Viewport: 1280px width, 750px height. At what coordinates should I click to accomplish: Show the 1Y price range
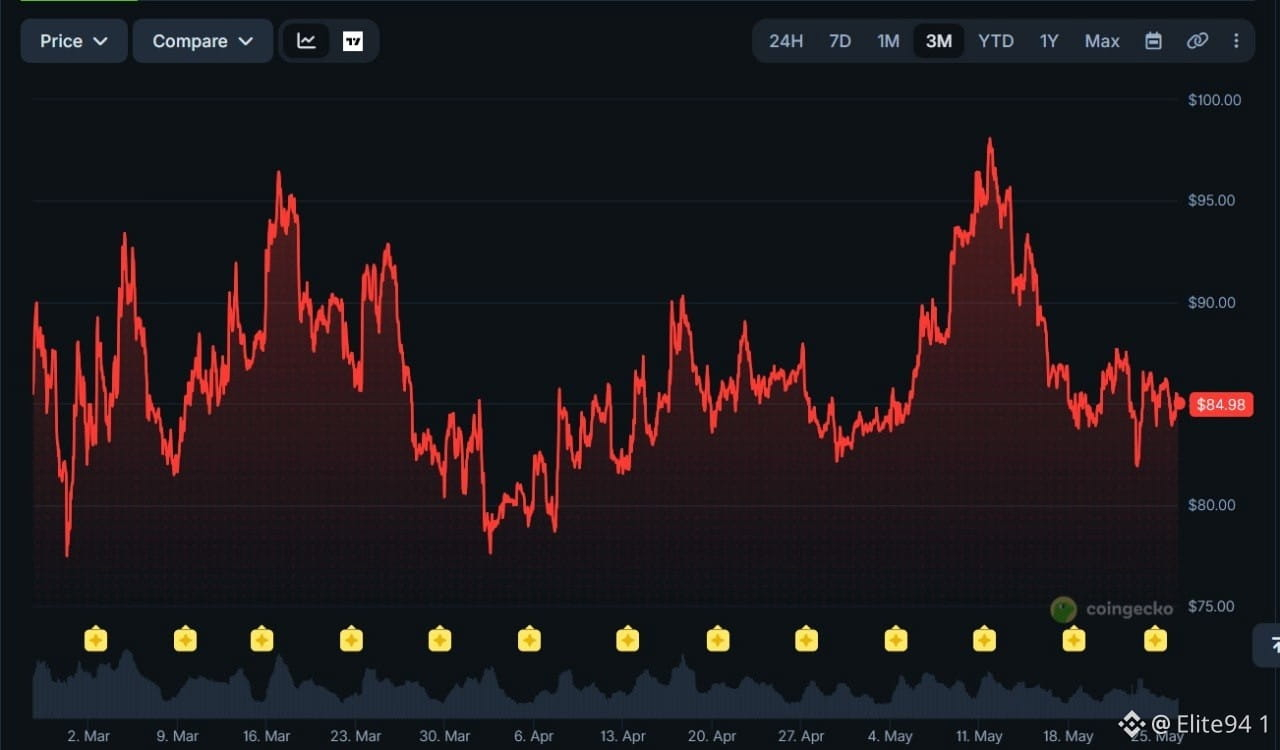coord(1049,41)
